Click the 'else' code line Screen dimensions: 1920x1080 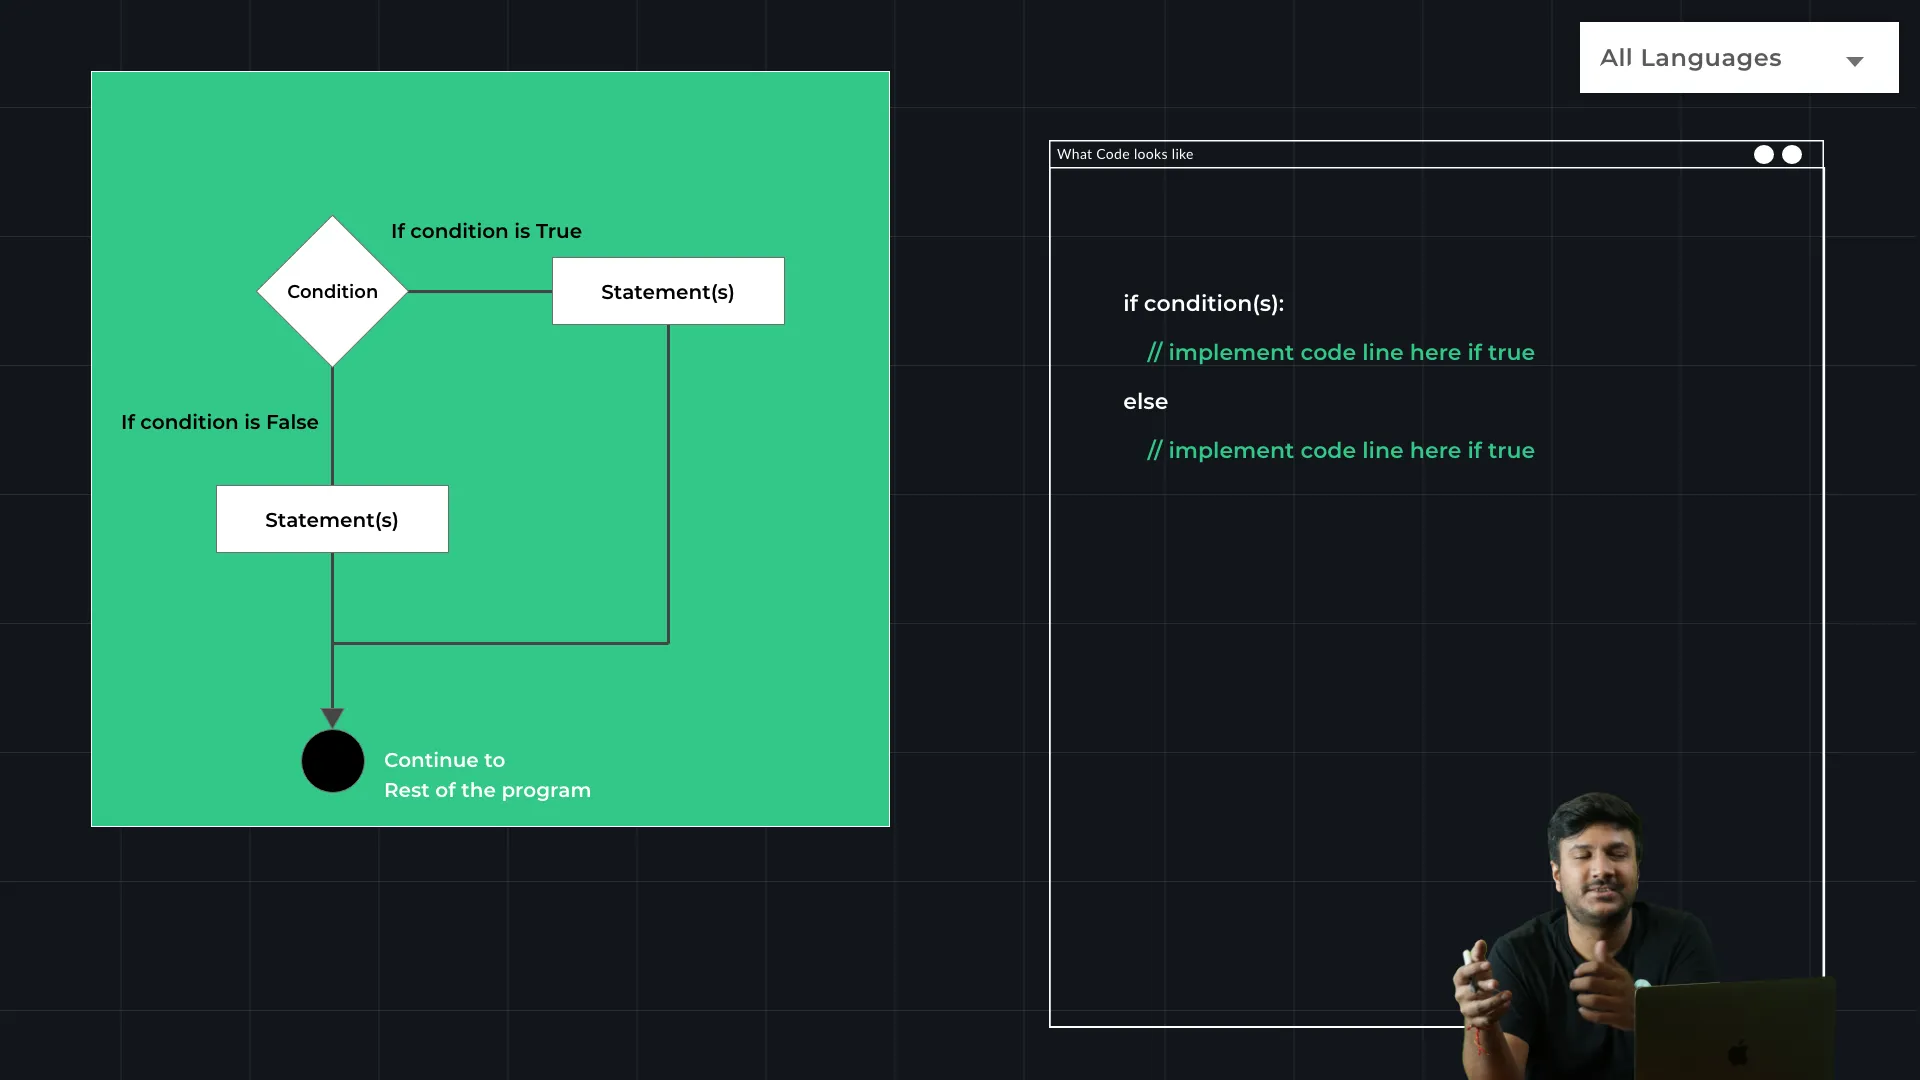pos(1145,401)
